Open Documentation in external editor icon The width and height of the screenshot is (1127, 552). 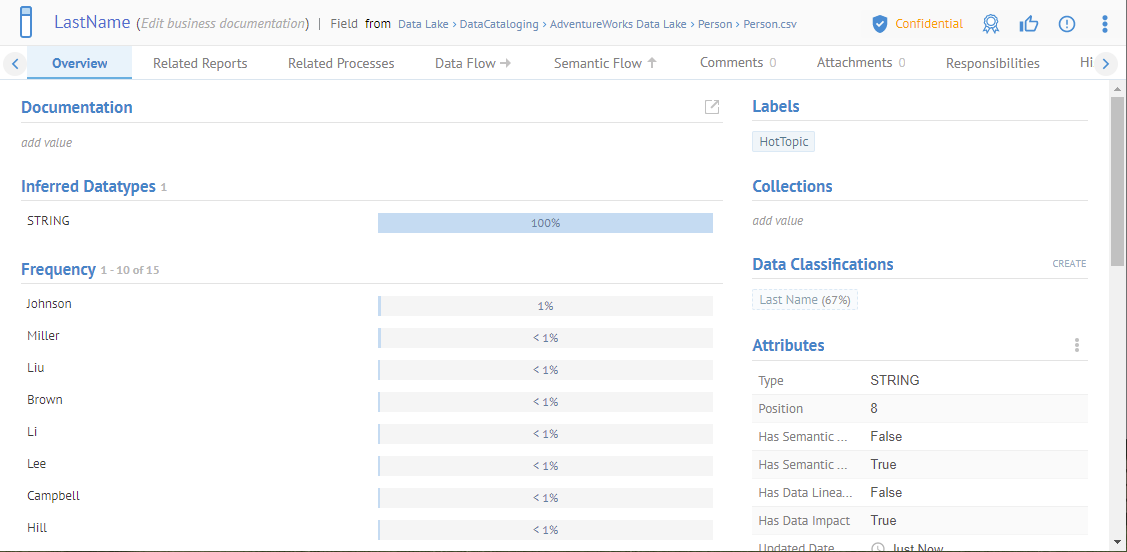coord(712,107)
